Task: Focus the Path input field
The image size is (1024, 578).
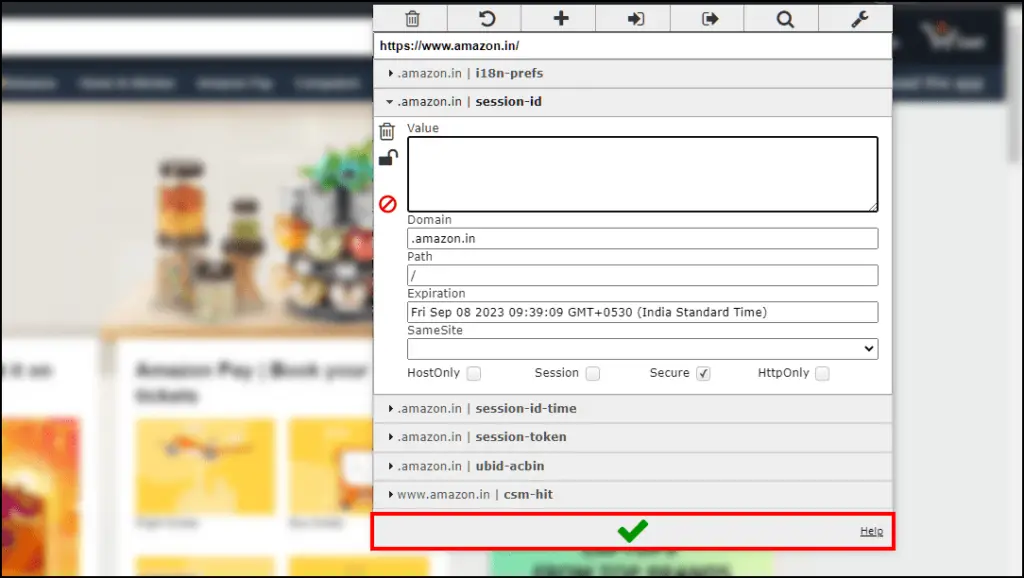Action: coord(643,276)
